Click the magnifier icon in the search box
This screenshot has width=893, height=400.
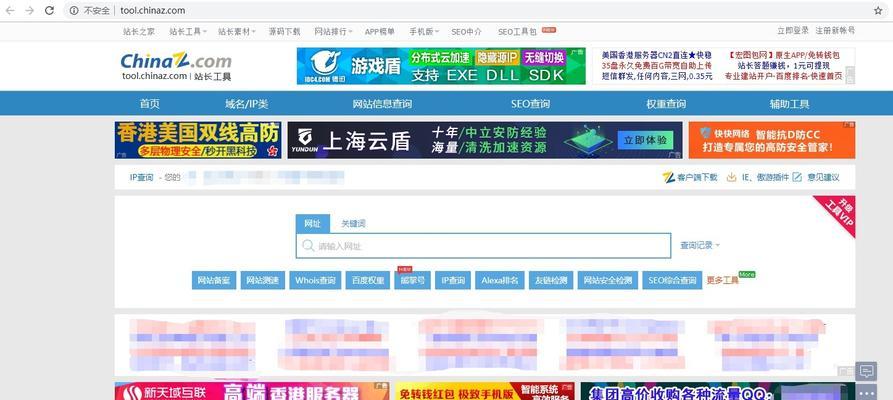pos(308,246)
